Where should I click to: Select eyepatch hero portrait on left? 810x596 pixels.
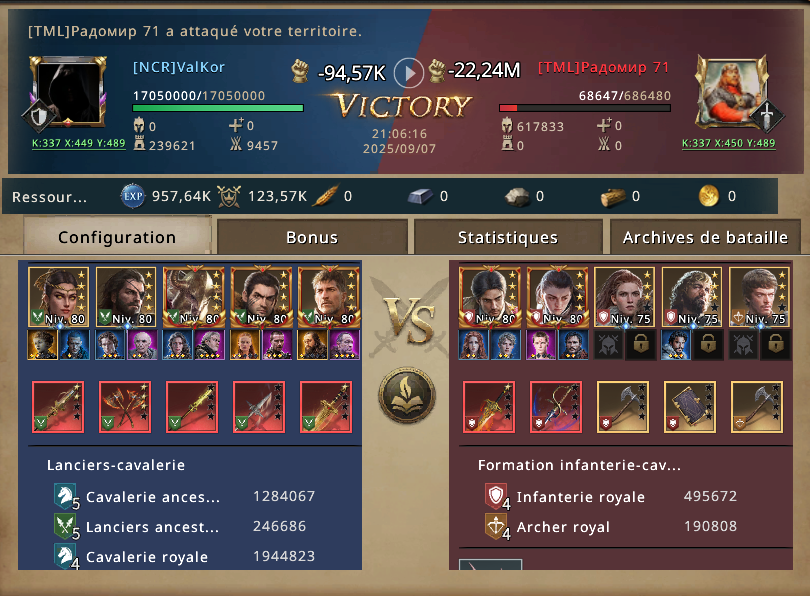126,297
